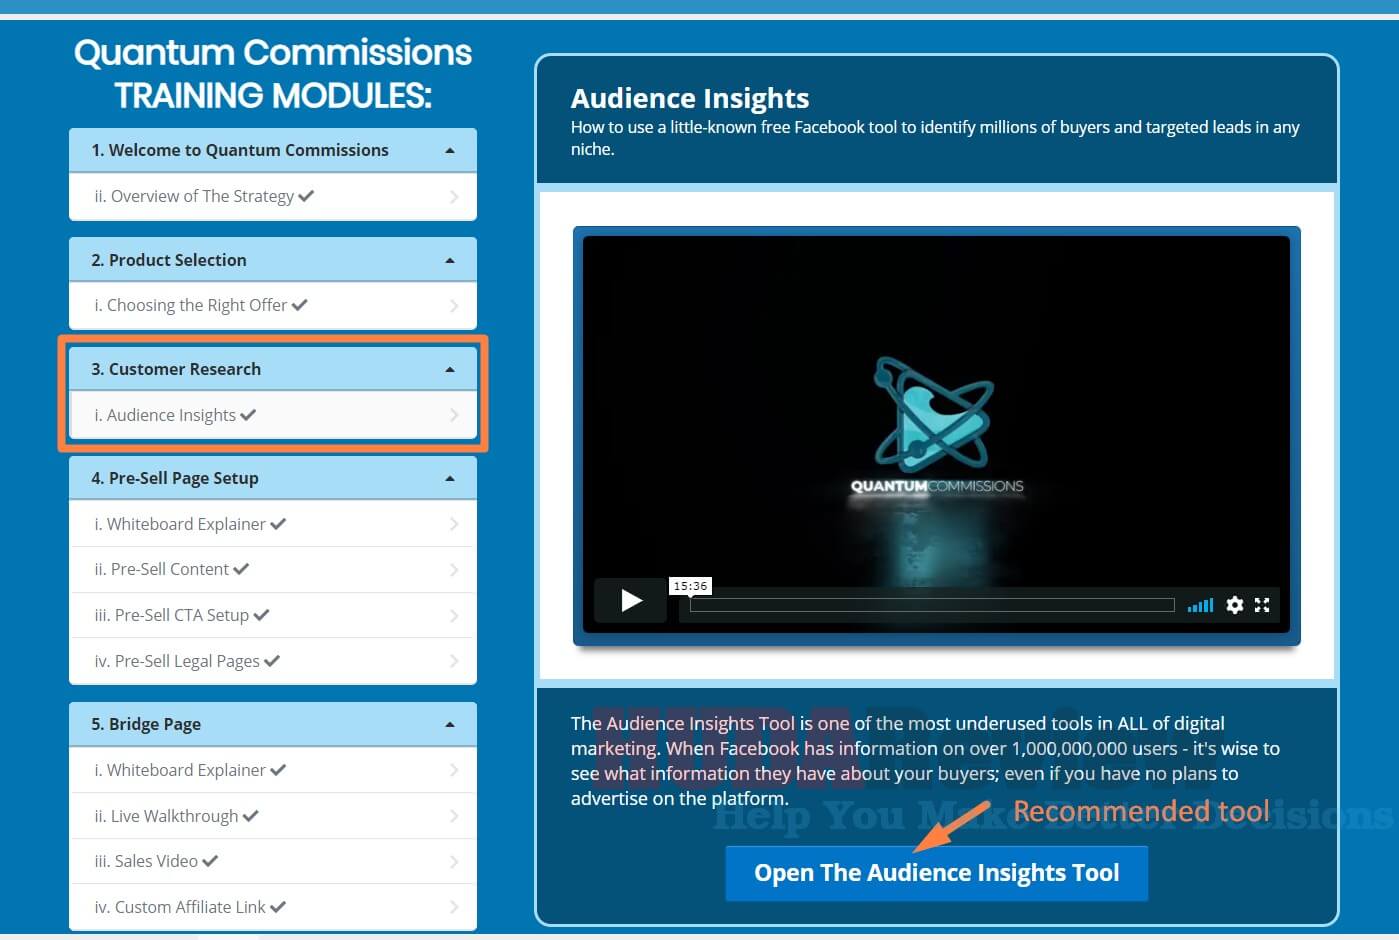Click checkmark next to Sales Video
Screen dimensions: 1399x940
point(210,860)
